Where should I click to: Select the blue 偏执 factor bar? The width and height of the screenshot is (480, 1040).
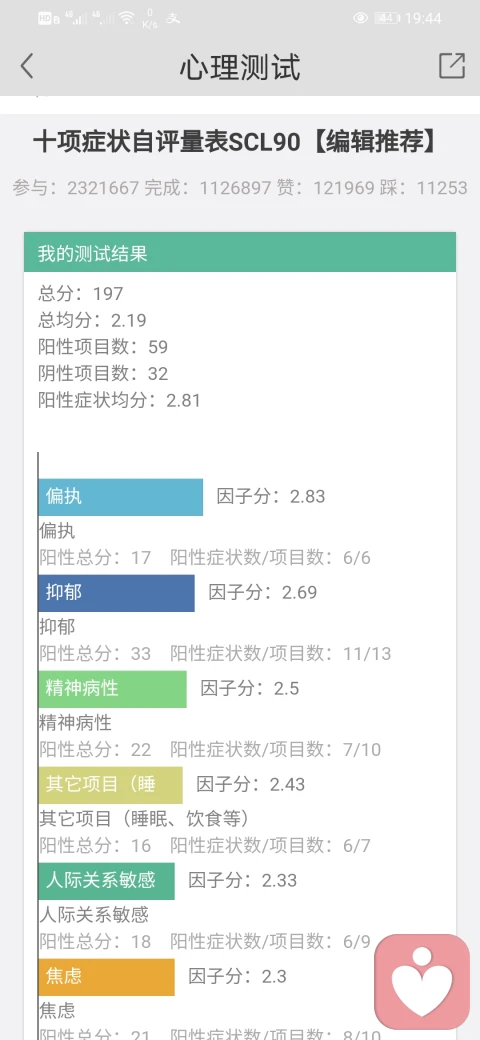point(121,497)
